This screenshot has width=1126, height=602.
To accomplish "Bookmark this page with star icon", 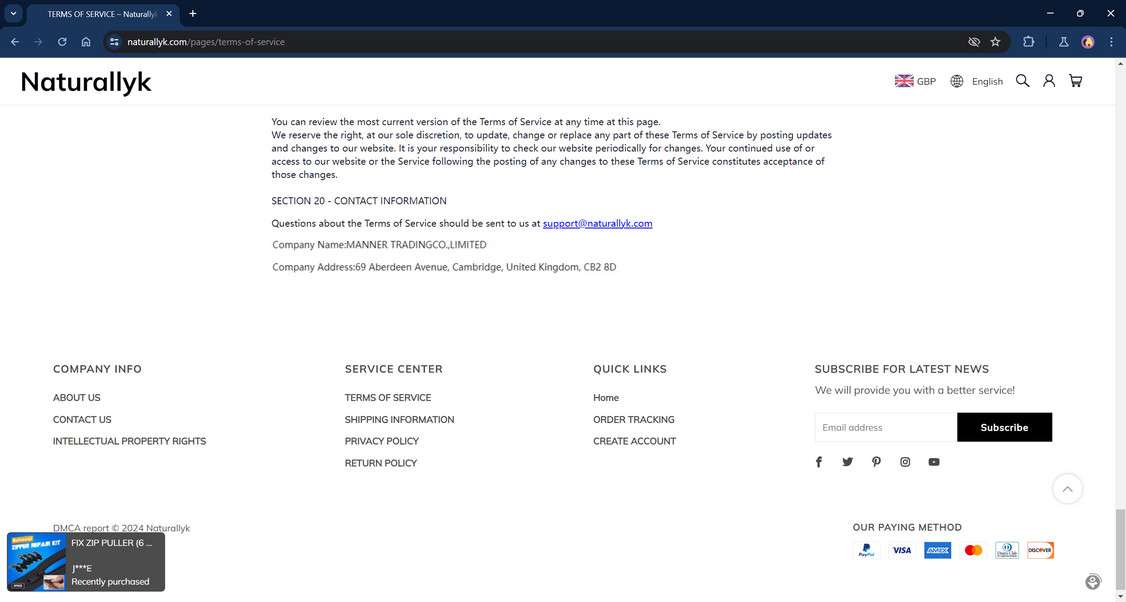I will coord(995,42).
